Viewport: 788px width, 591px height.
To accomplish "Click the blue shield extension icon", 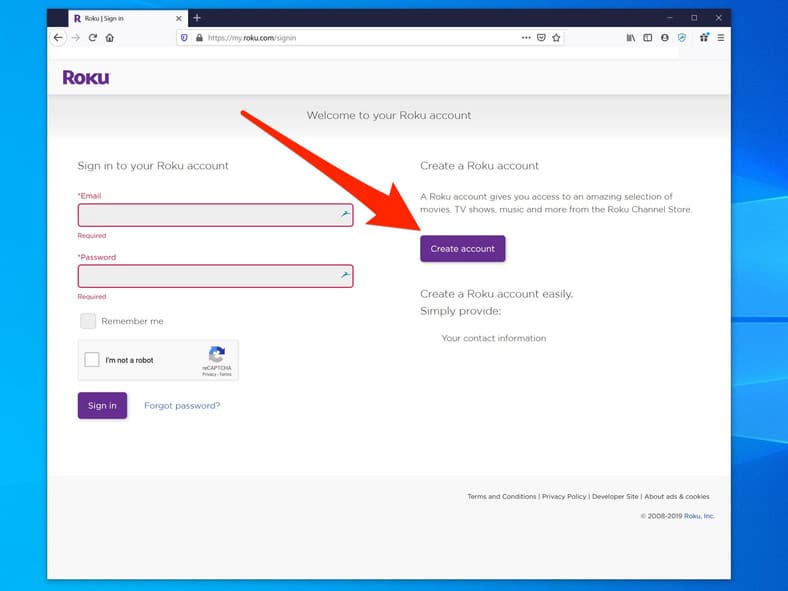I will click(x=682, y=38).
